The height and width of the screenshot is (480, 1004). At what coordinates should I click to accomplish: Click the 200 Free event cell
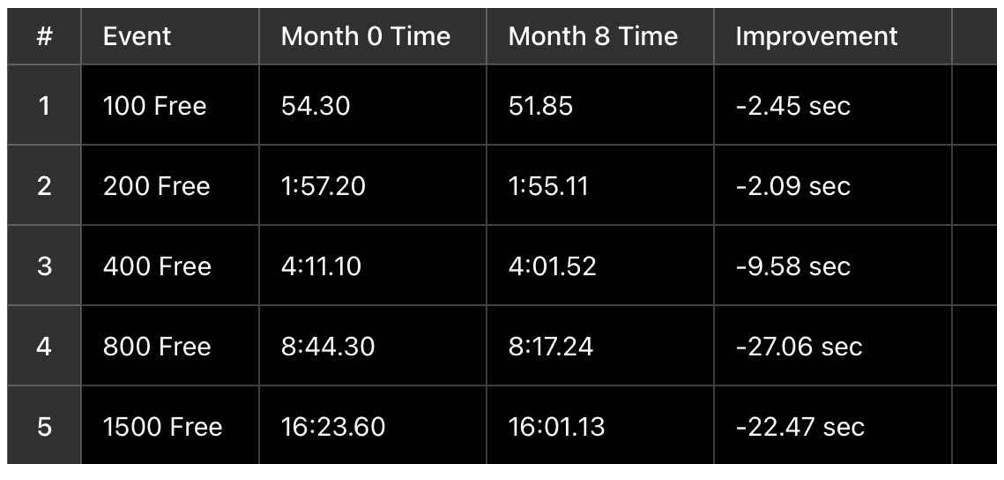point(170,185)
